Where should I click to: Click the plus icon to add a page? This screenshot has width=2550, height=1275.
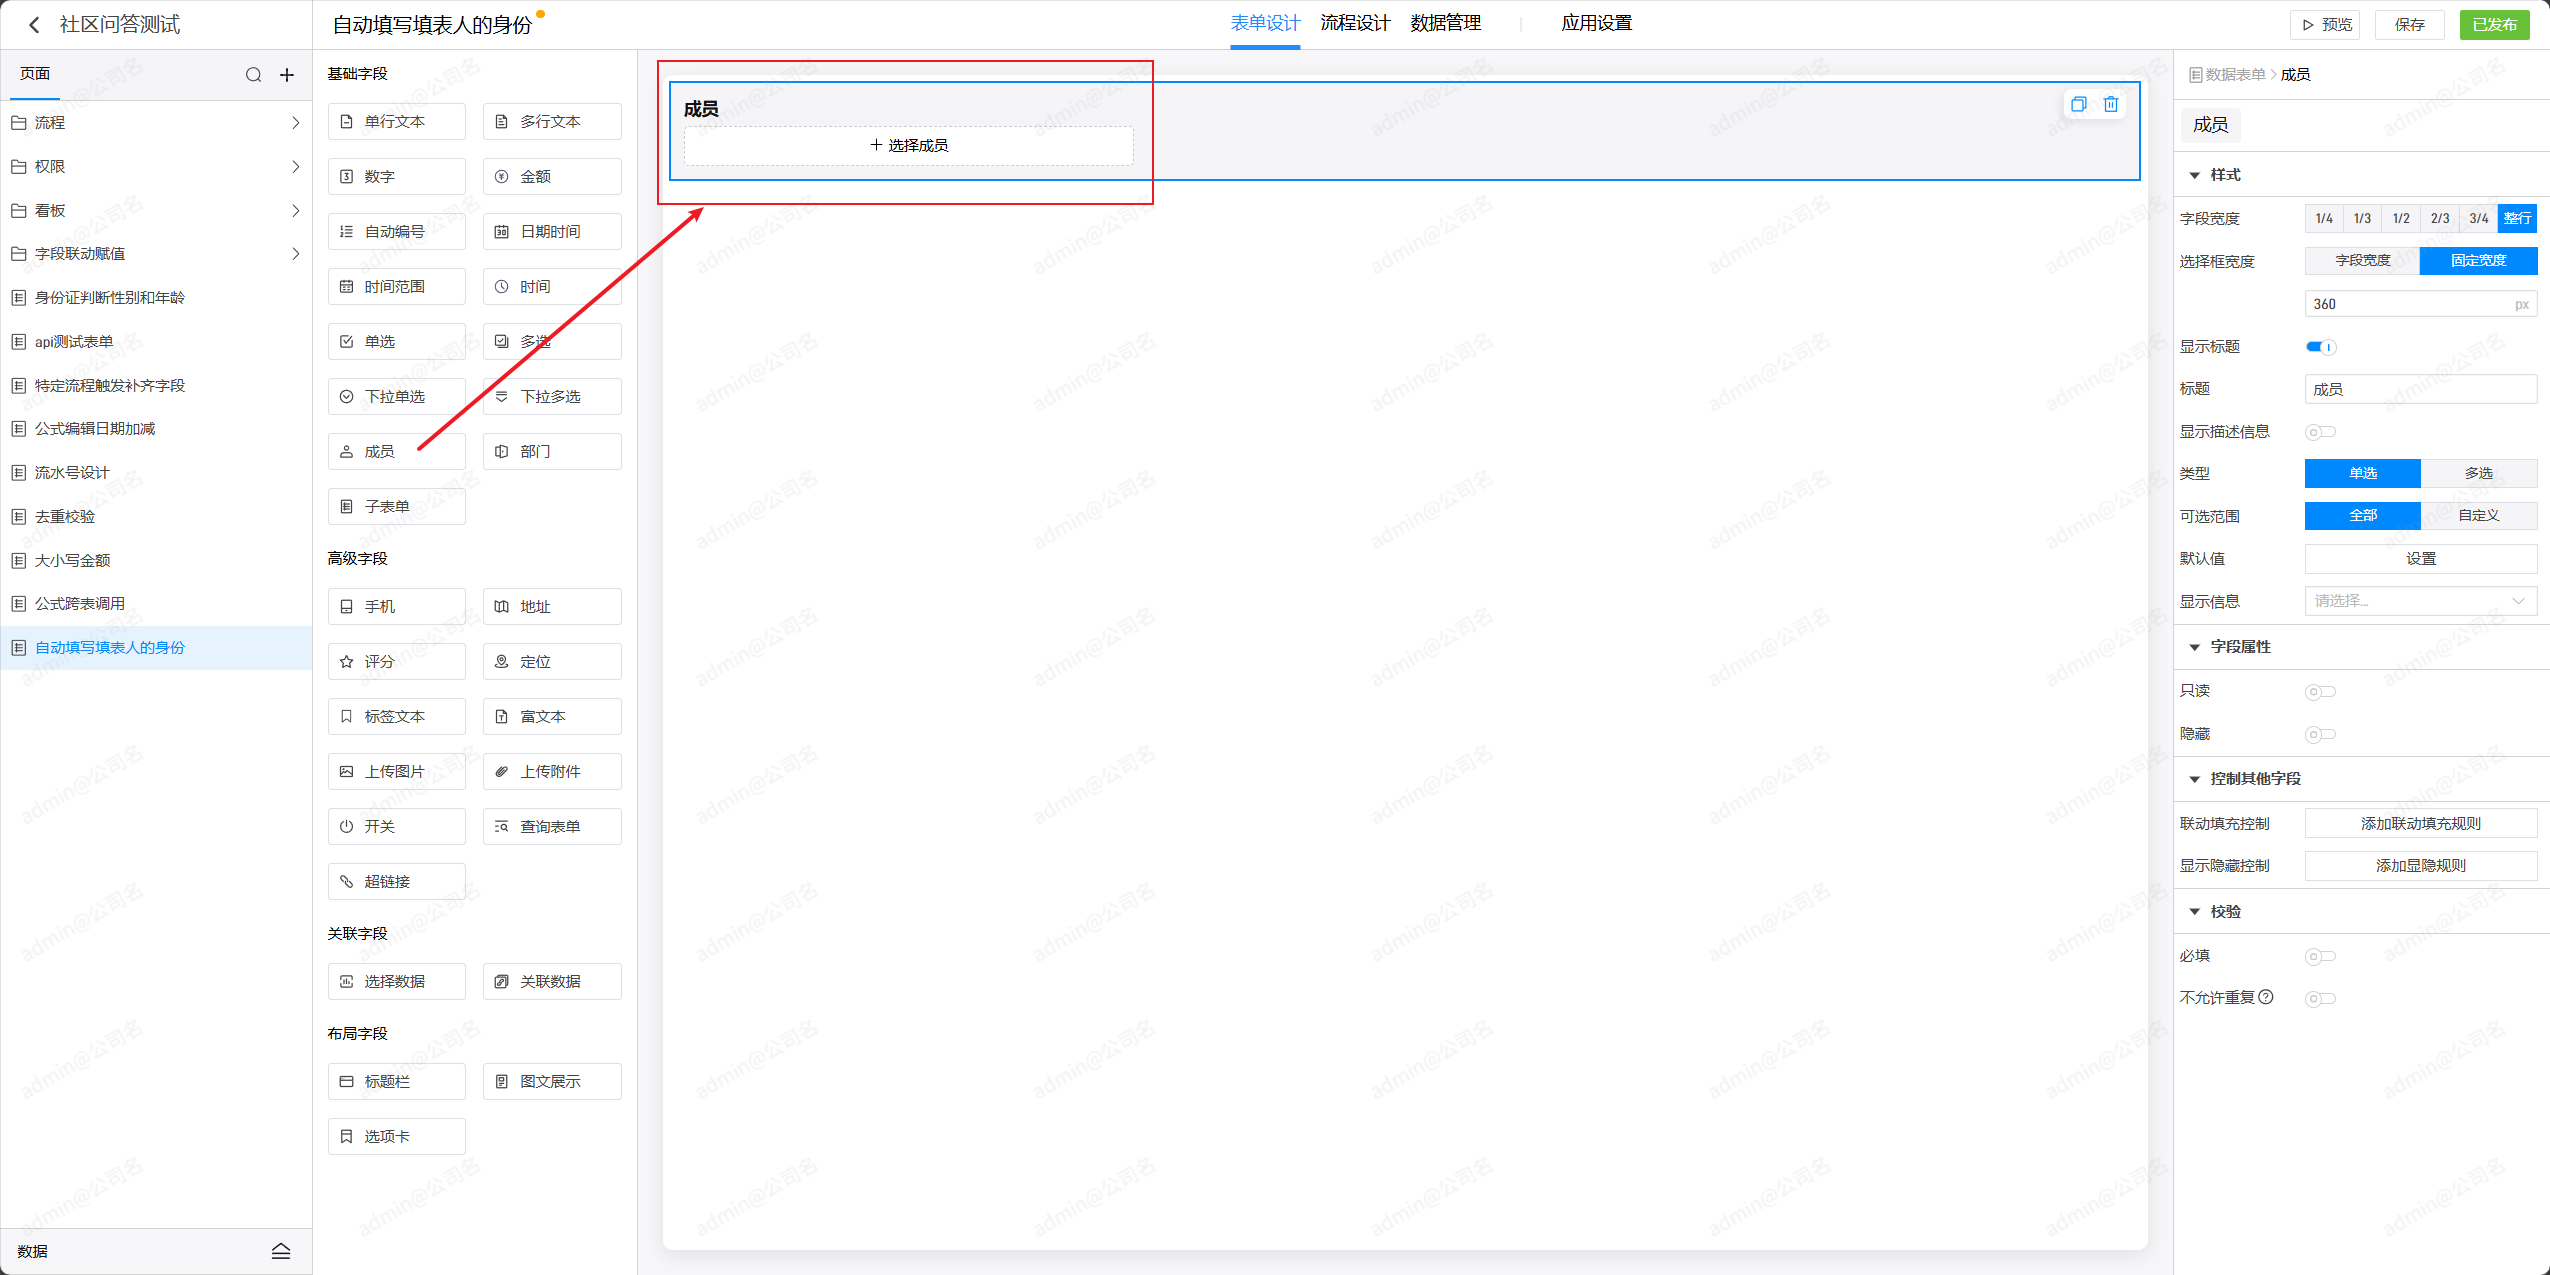pos(287,75)
